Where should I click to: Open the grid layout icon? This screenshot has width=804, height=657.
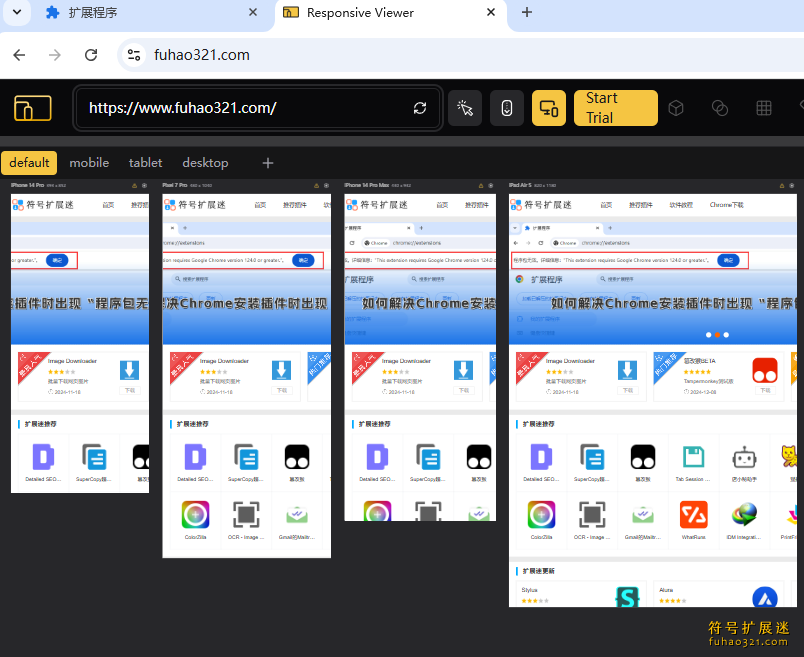click(x=764, y=108)
